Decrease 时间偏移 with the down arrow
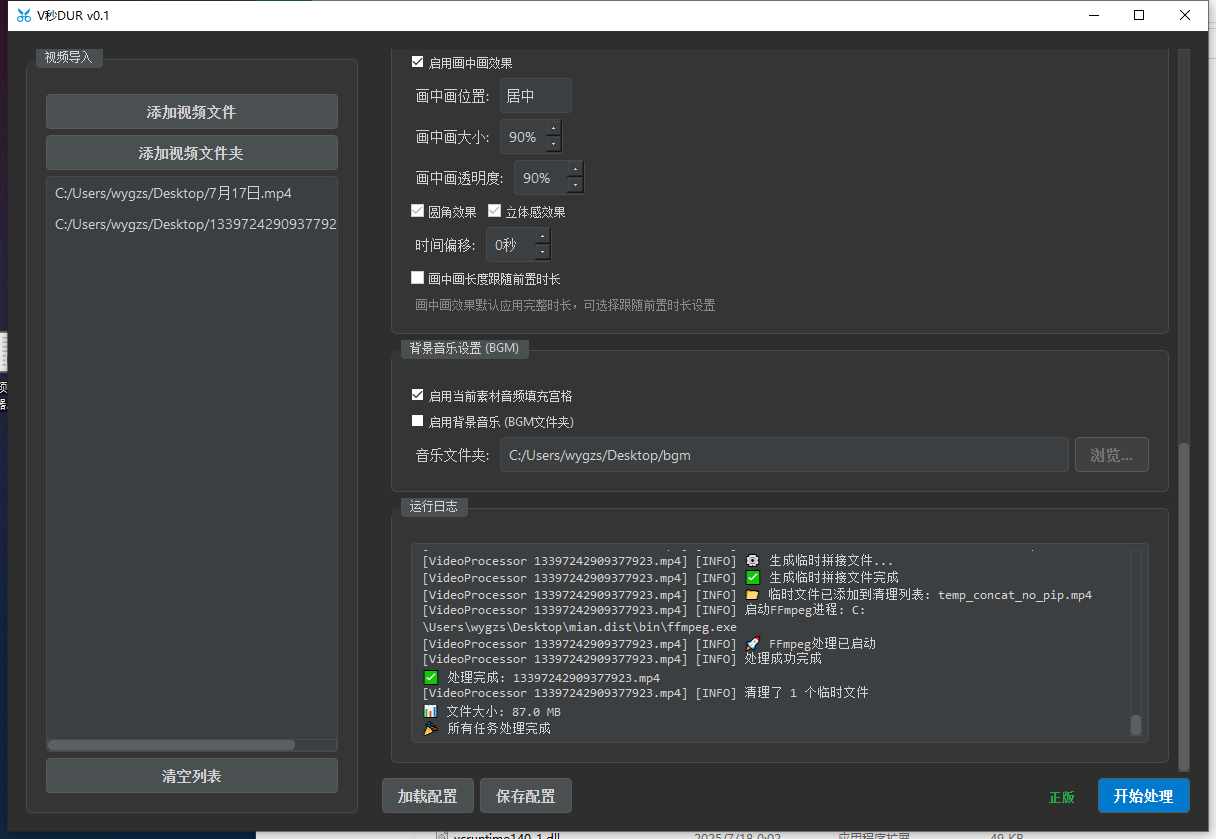This screenshot has width=1216, height=839. (x=541, y=253)
